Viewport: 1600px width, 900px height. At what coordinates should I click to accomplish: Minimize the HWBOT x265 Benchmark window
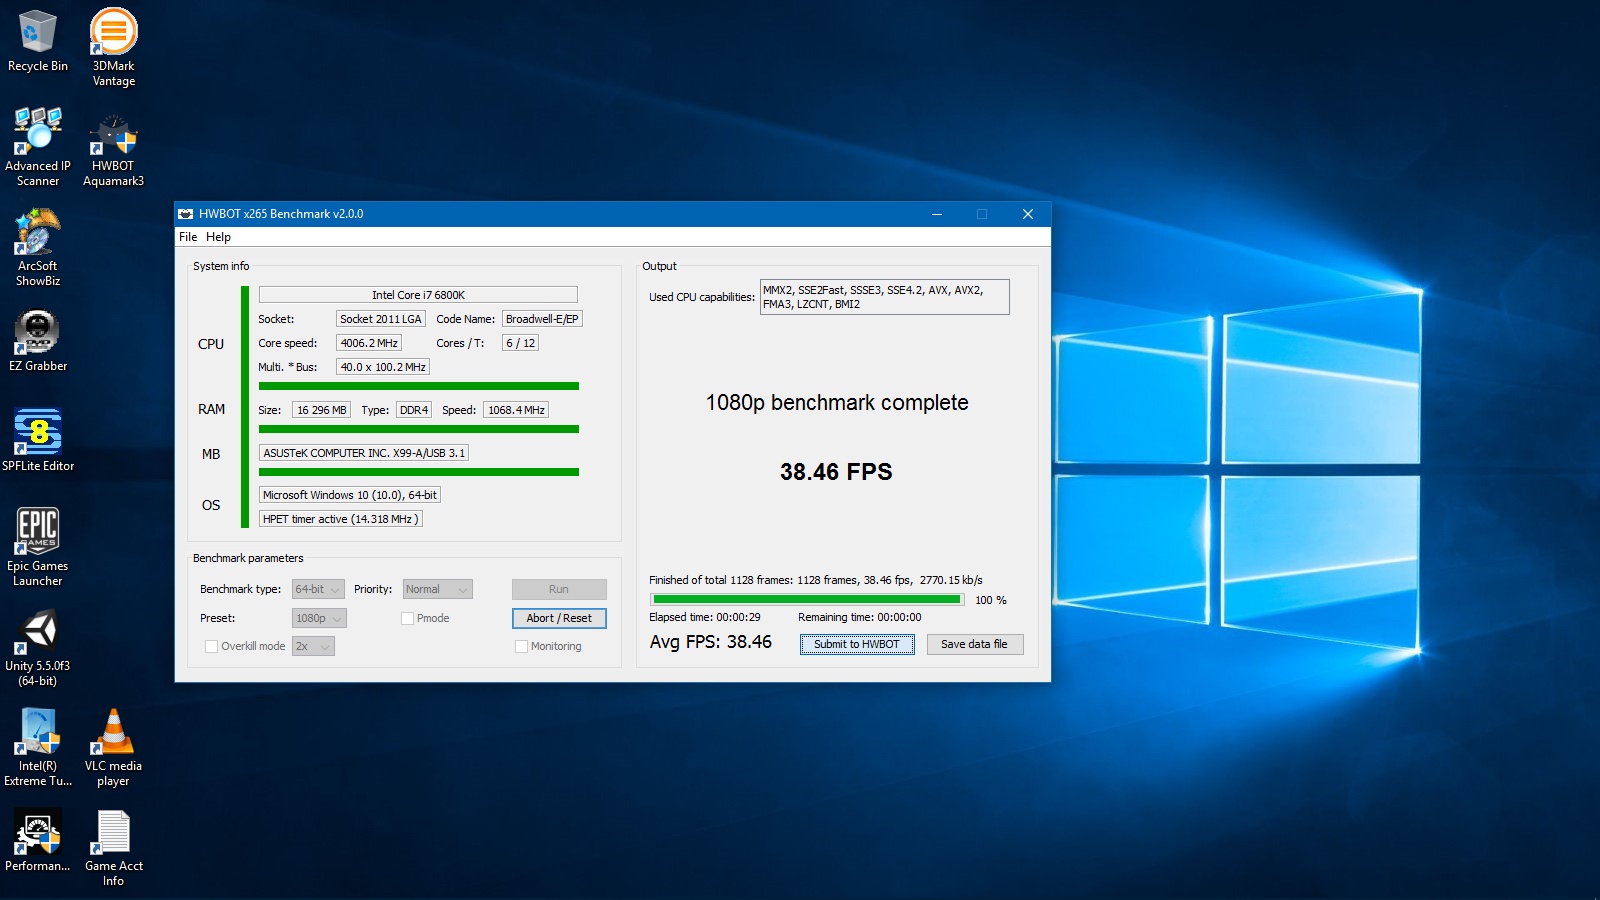click(937, 214)
